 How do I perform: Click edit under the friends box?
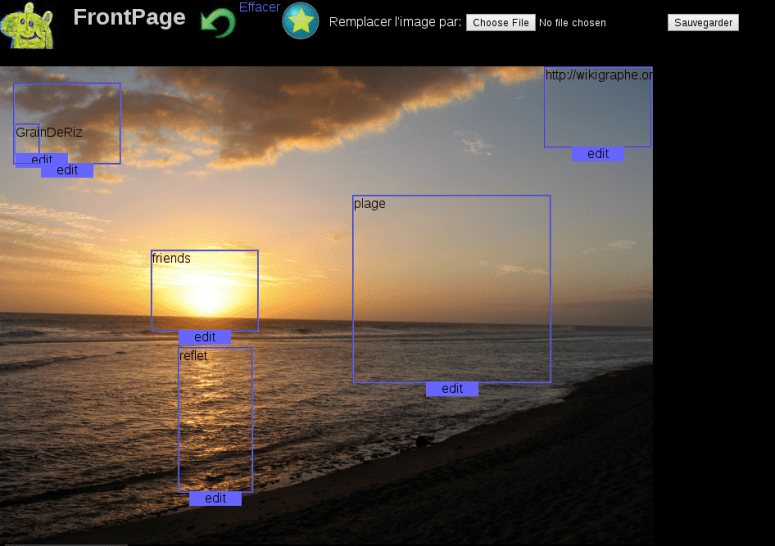205,337
